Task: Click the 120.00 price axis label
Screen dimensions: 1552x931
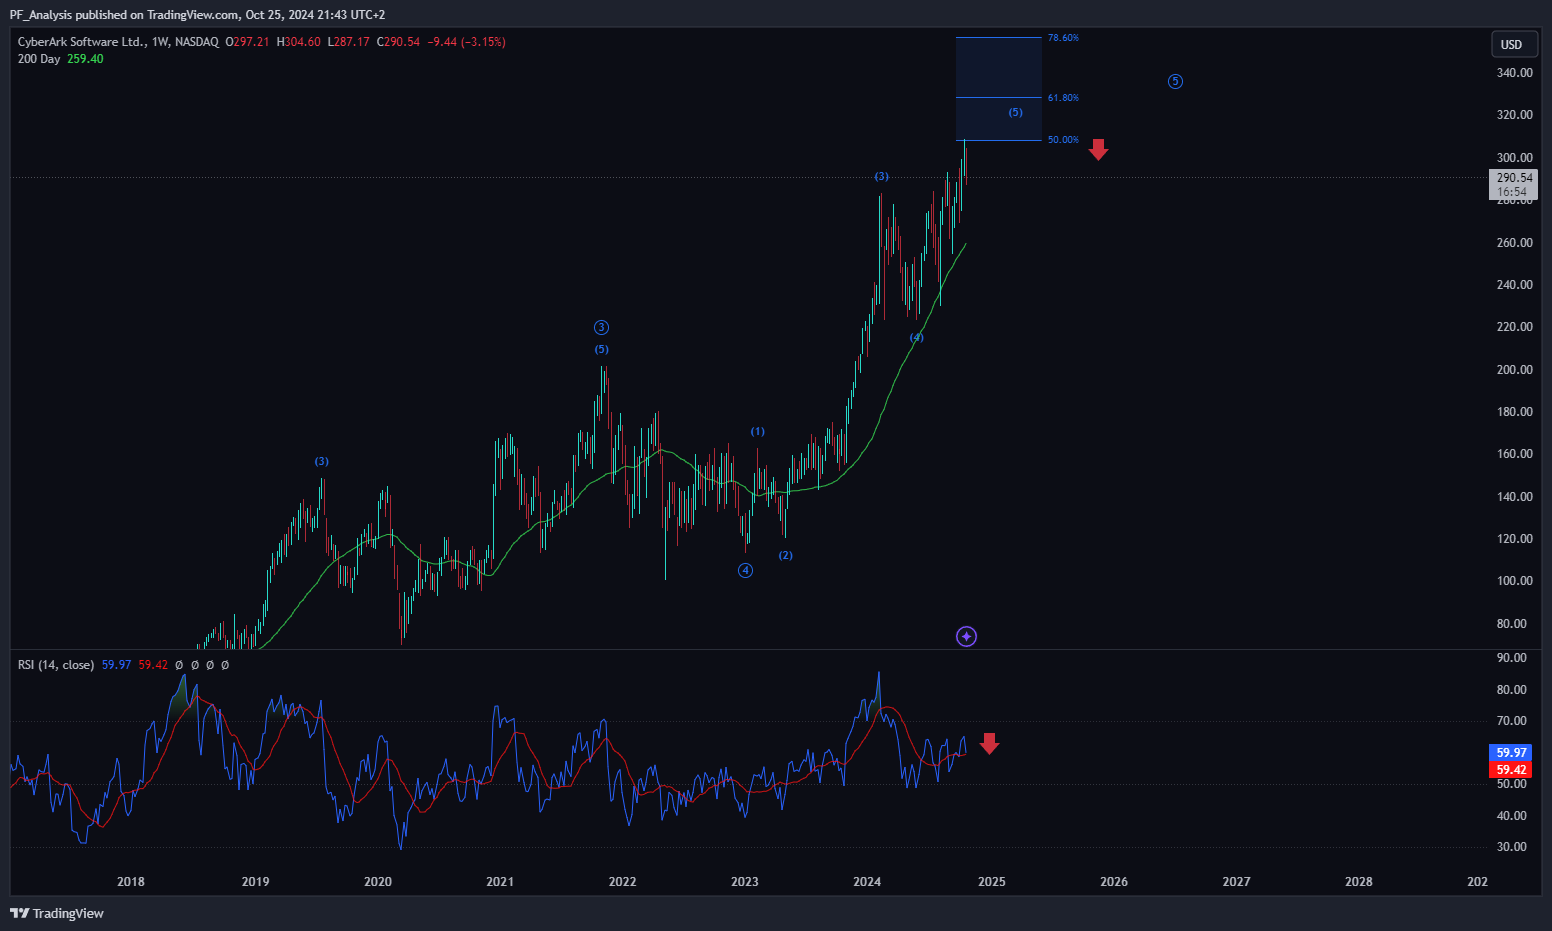Action: point(1514,538)
